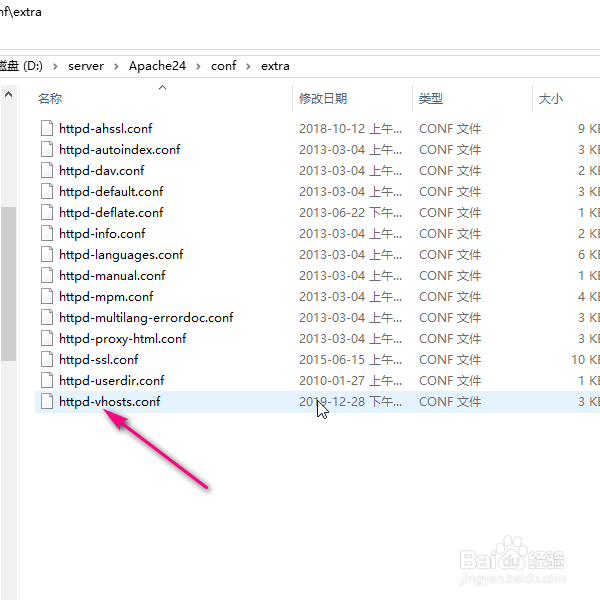The image size is (600, 600).
Task: Select file name httpd-default.conf
Action: (x=111, y=192)
